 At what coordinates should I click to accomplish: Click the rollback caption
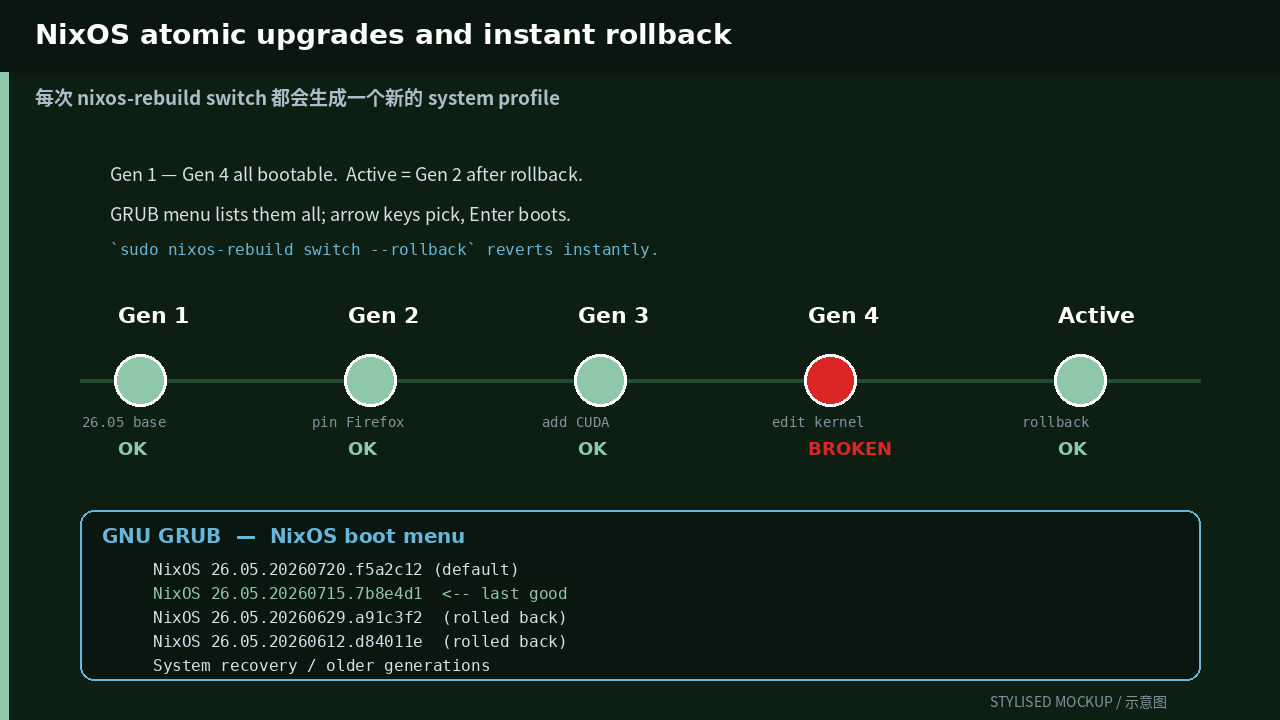click(x=1056, y=422)
